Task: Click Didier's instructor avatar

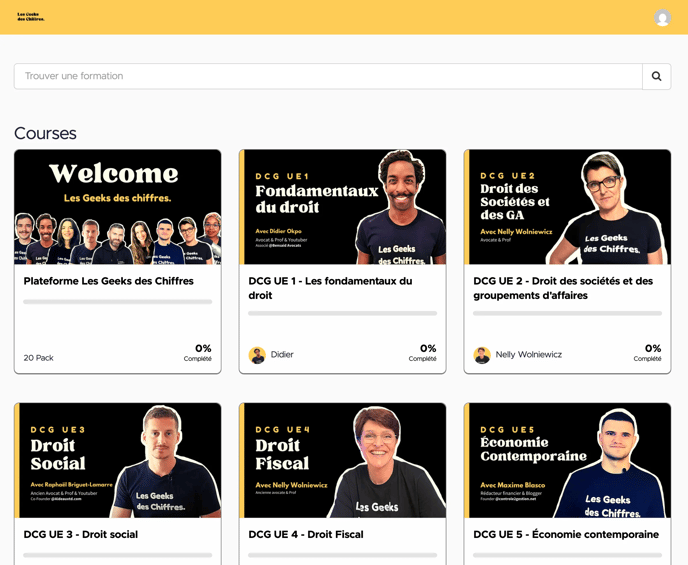Action: [257, 355]
